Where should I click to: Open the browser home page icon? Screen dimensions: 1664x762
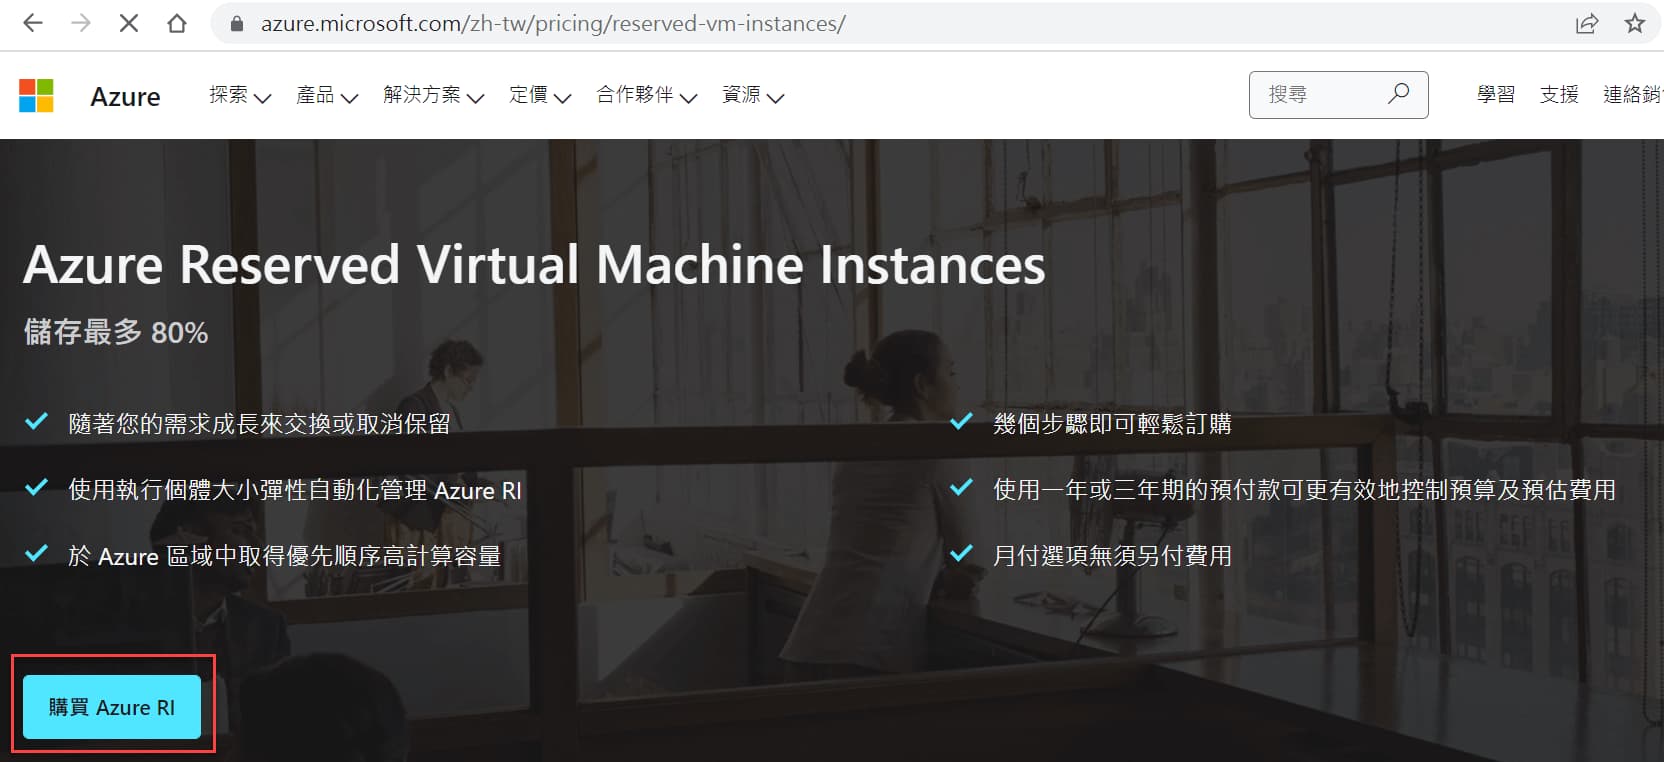tap(177, 23)
